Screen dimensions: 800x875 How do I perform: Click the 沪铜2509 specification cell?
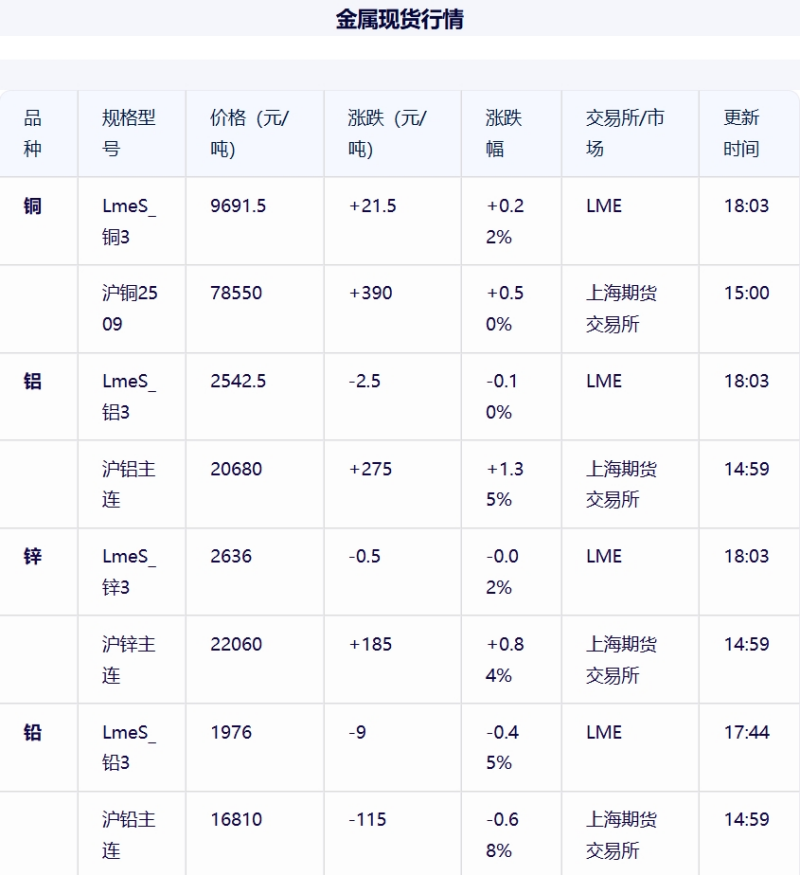[129, 308]
